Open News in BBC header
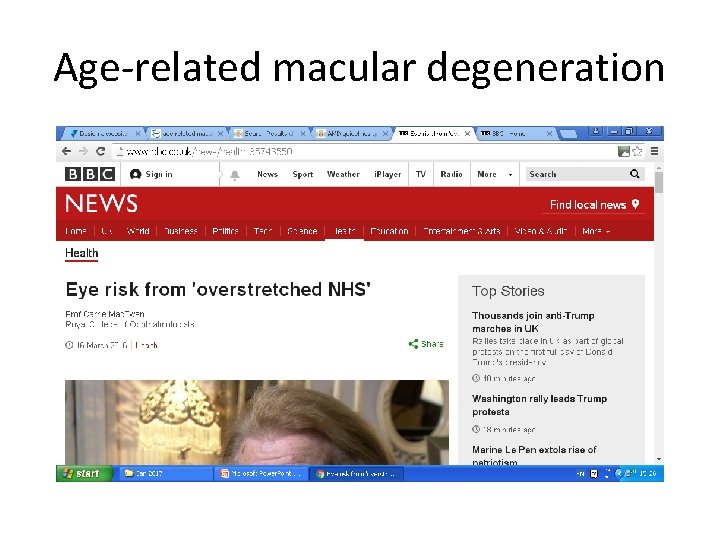The image size is (720, 540). coord(267,174)
